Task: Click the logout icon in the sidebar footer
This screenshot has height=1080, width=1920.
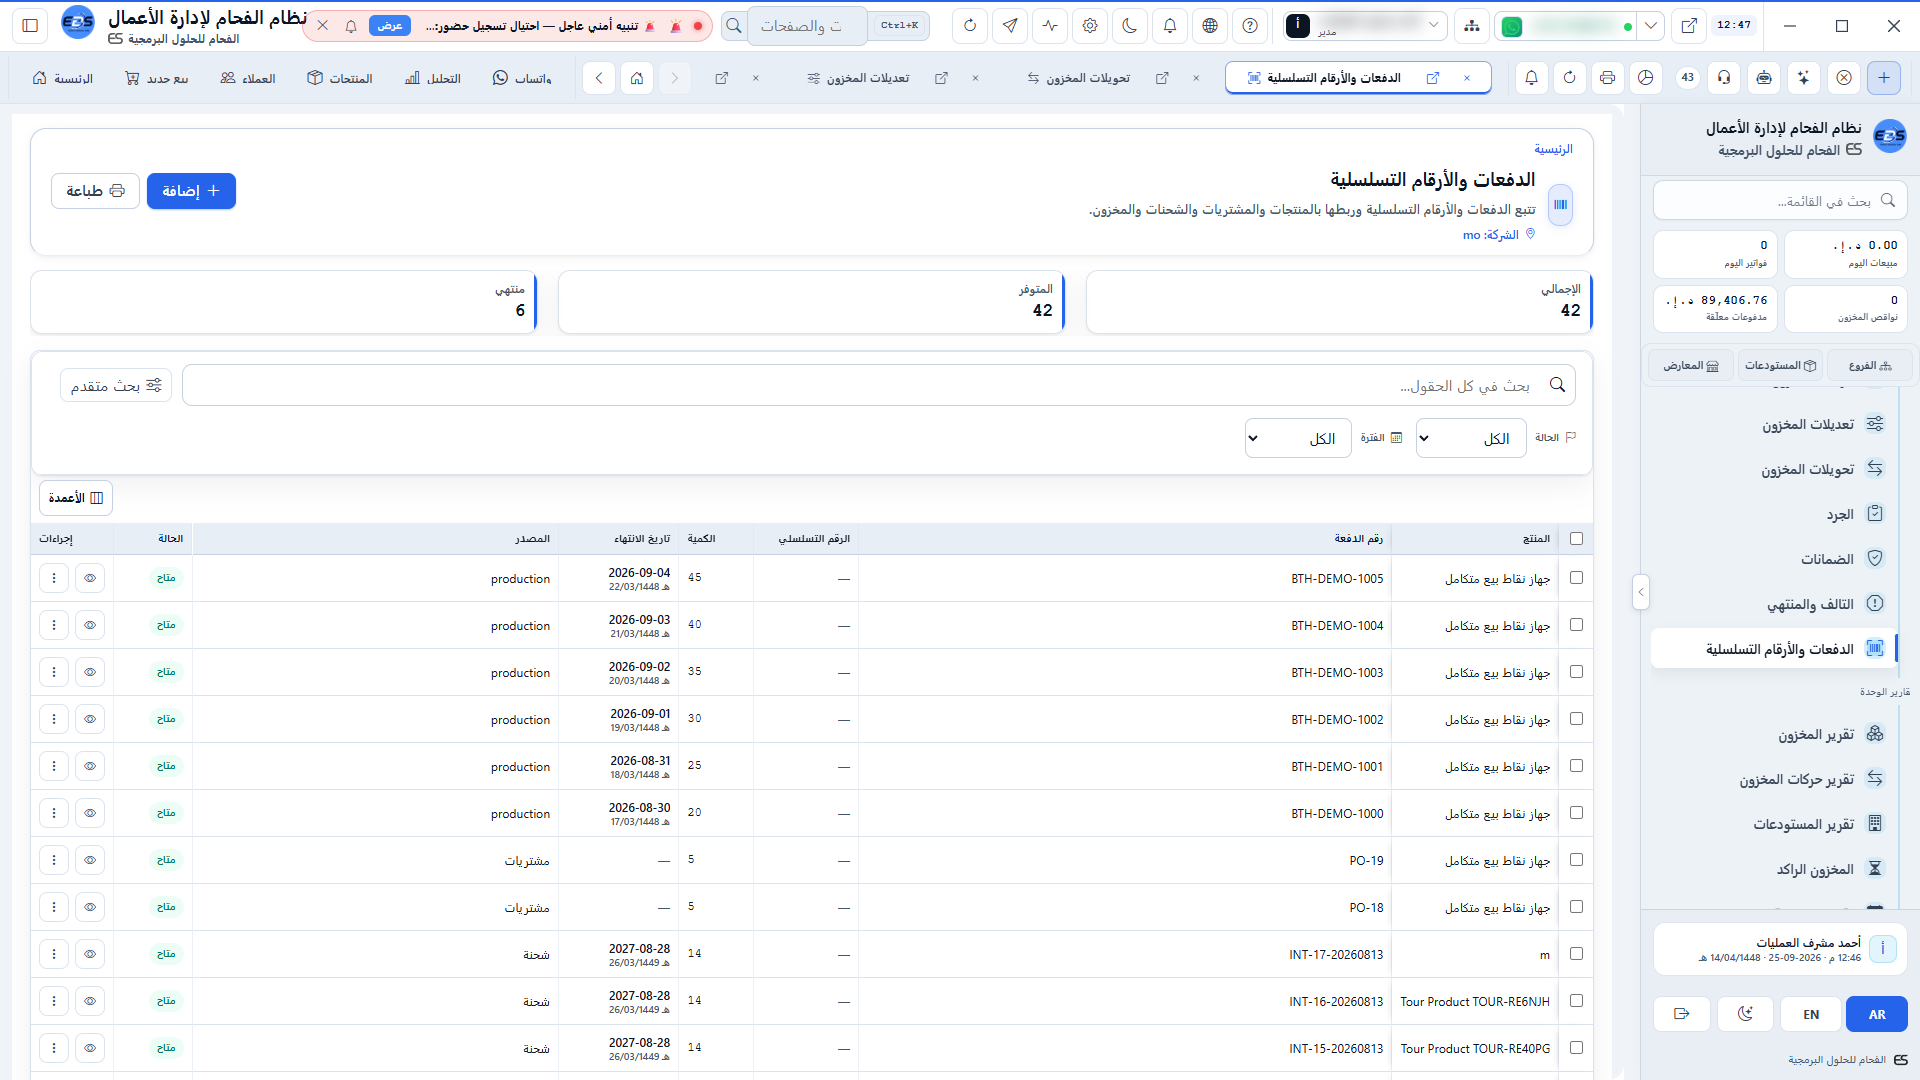Action: click(x=1682, y=1014)
